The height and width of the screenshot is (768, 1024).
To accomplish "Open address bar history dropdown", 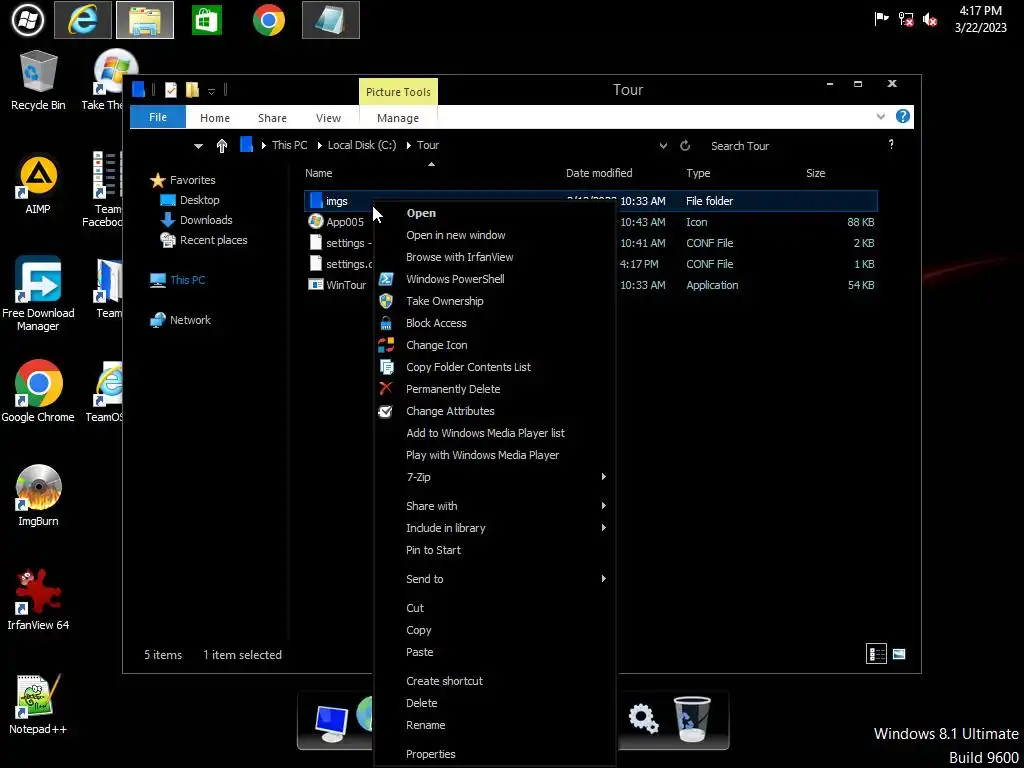I will click(x=663, y=146).
